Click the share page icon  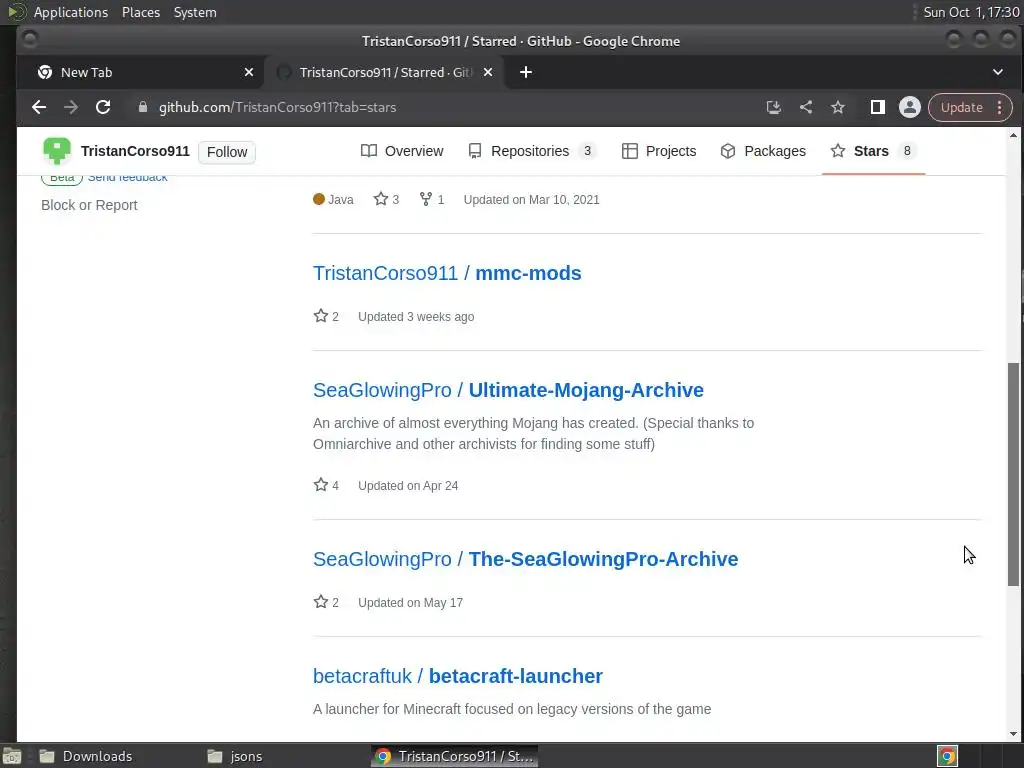pos(806,107)
